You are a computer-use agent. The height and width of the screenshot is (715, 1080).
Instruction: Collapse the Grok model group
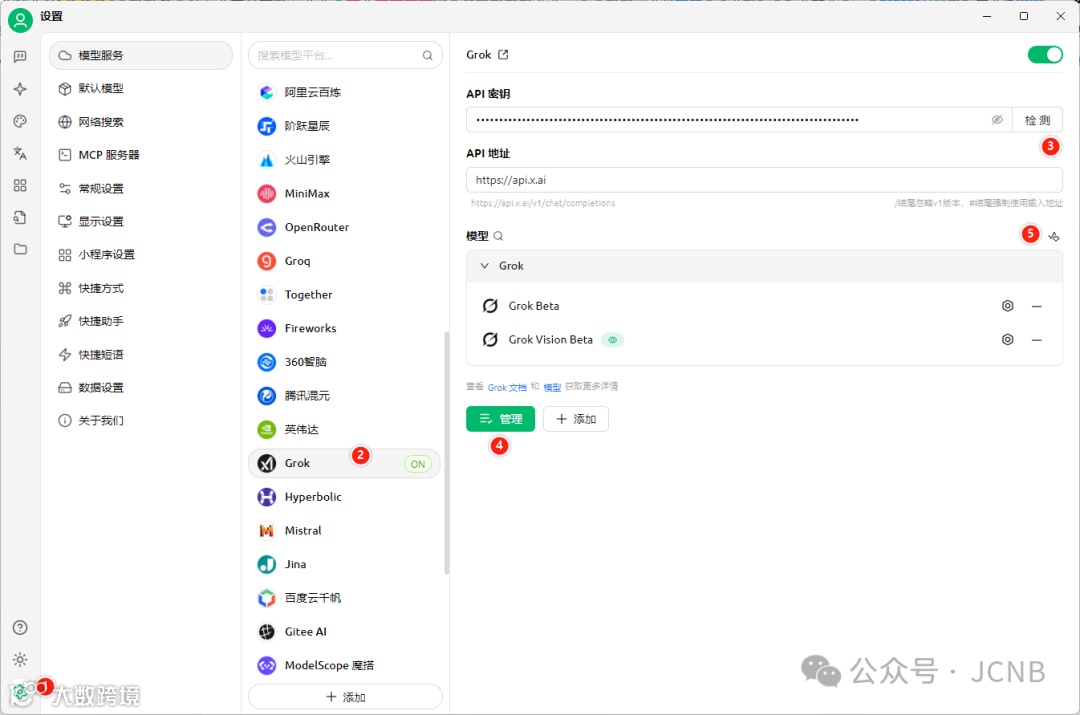click(x=485, y=266)
